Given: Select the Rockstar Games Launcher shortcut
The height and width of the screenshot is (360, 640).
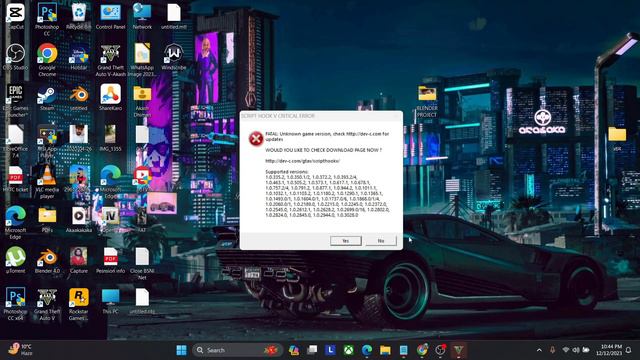Looking at the screenshot, I should [x=78, y=304].
